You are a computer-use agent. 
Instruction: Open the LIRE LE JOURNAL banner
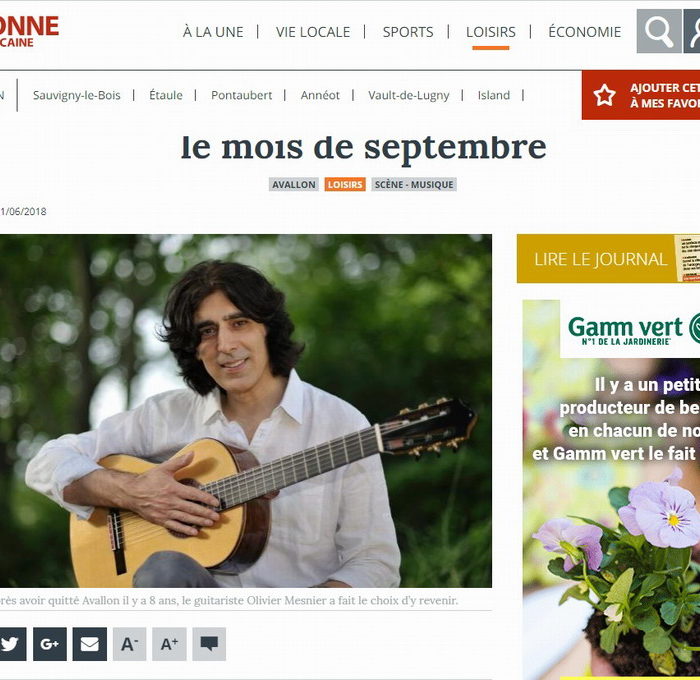click(608, 259)
